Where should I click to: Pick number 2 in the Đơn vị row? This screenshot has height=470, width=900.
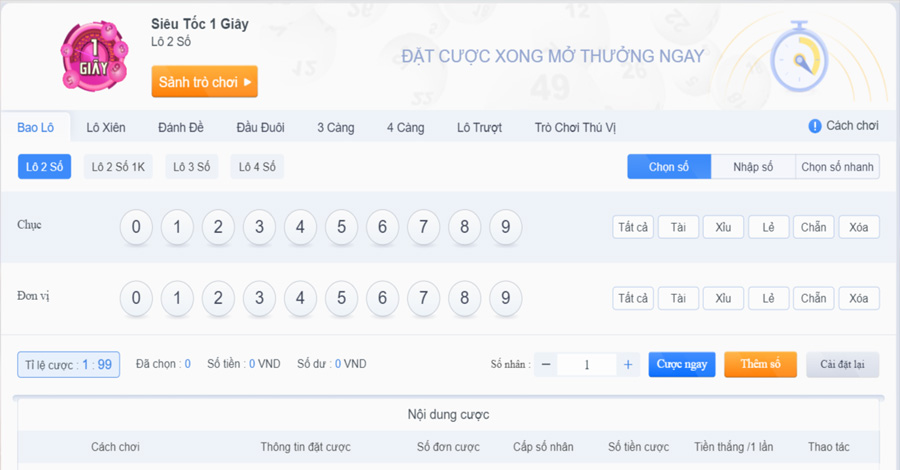tap(218, 298)
